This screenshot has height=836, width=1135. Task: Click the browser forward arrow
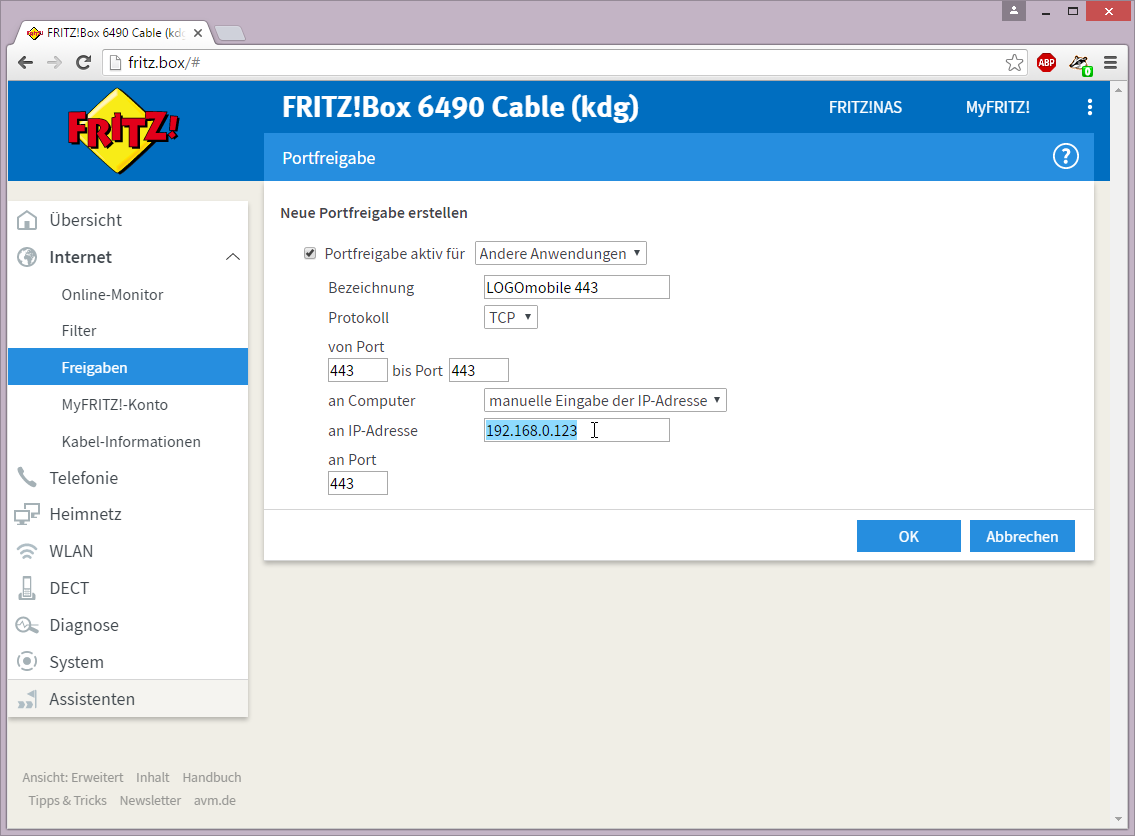[x=54, y=63]
